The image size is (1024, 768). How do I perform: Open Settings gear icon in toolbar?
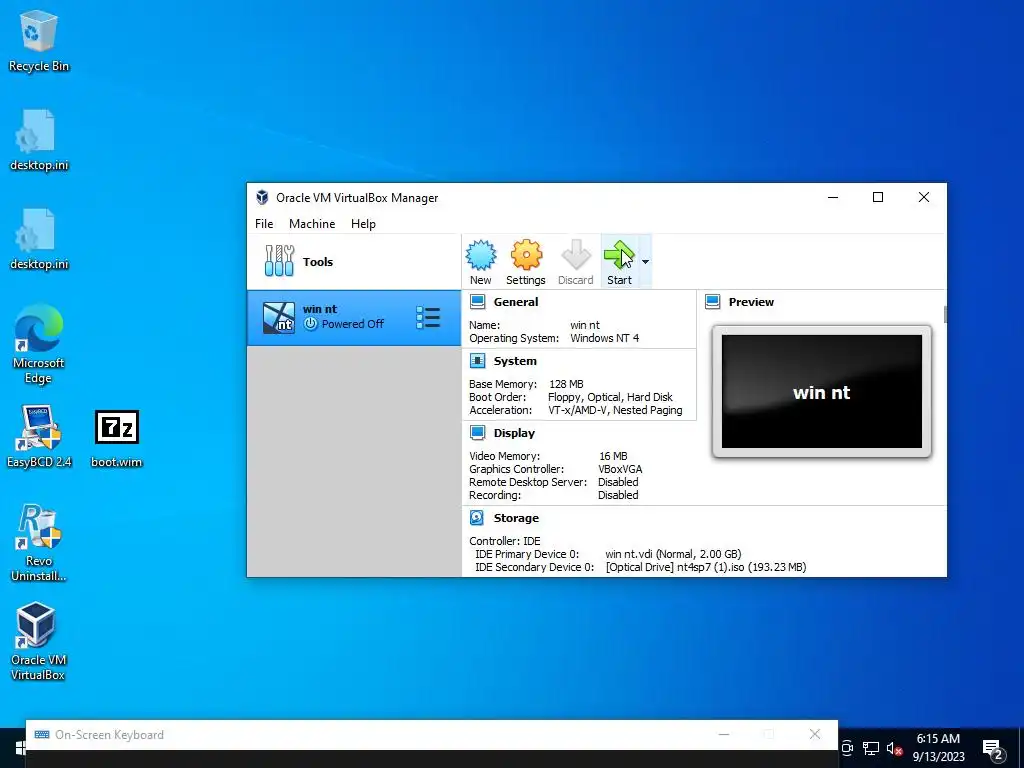pyautogui.click(x=526, y=255)
